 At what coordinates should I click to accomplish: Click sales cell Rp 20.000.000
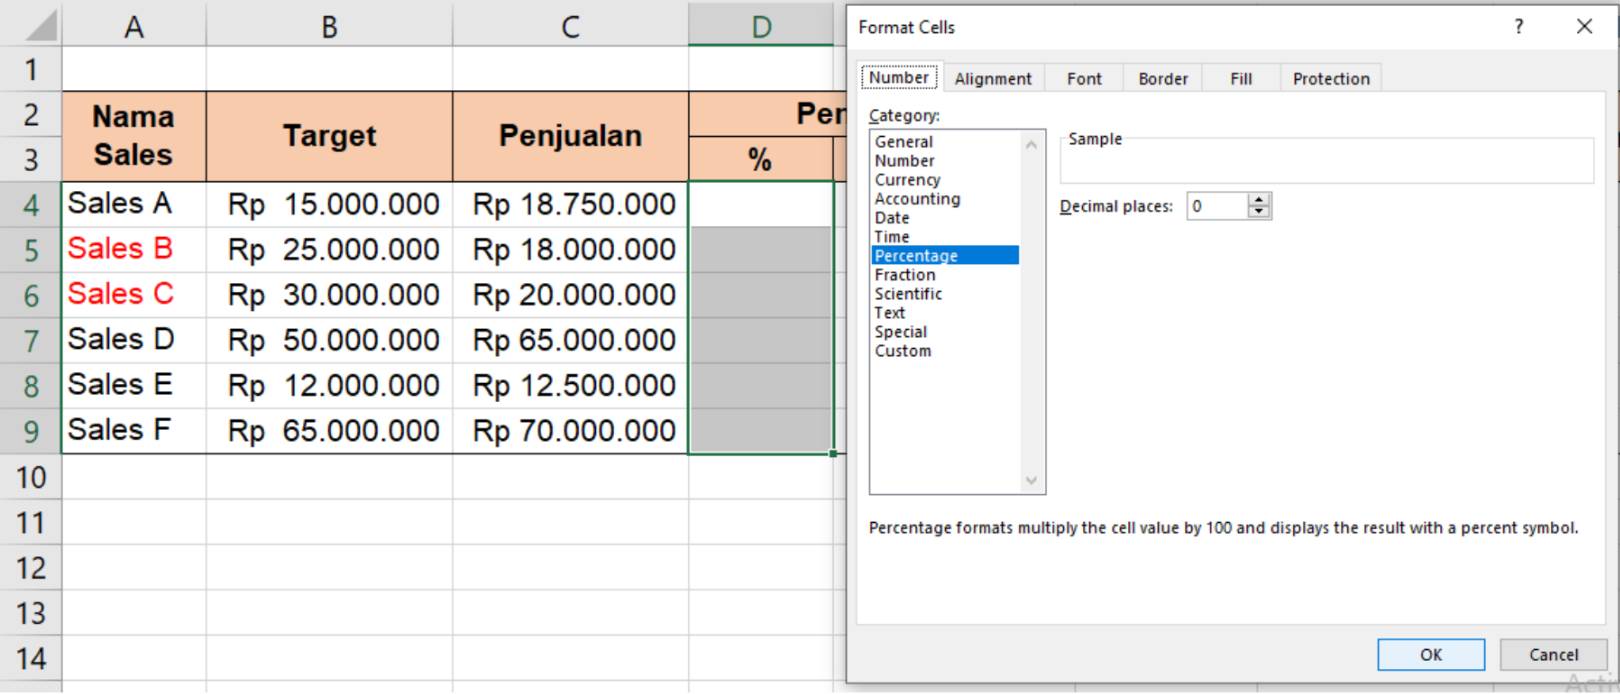point(570,295)
